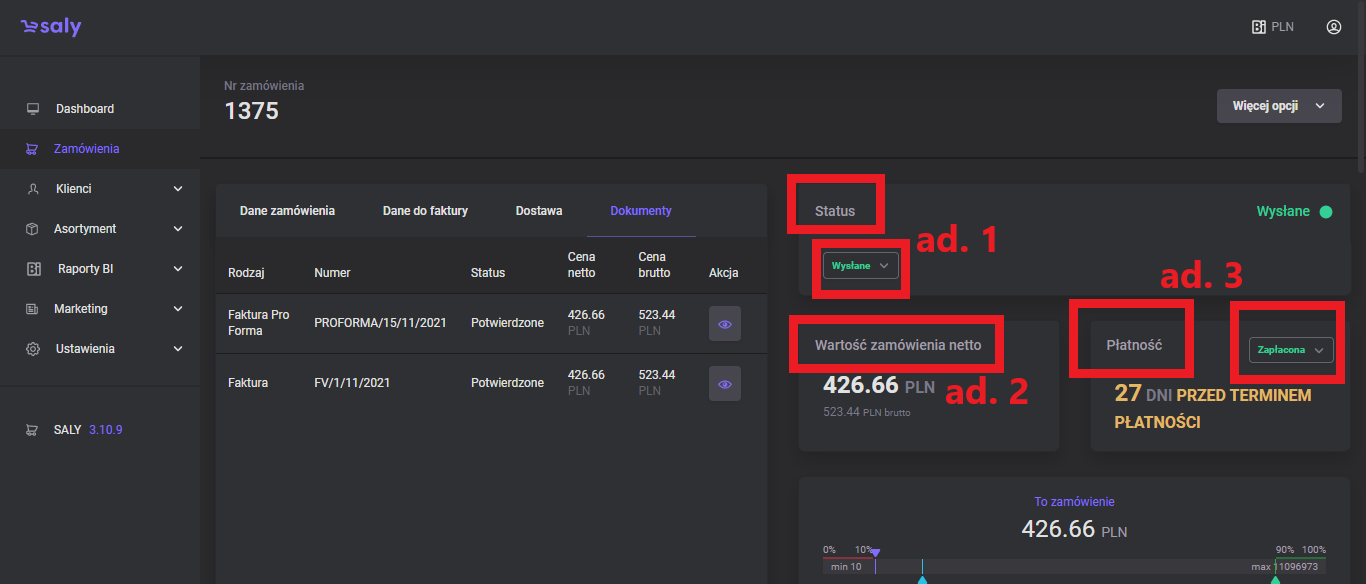
Task: Click the PLN currency icon in header
Action: (1259, 27)
